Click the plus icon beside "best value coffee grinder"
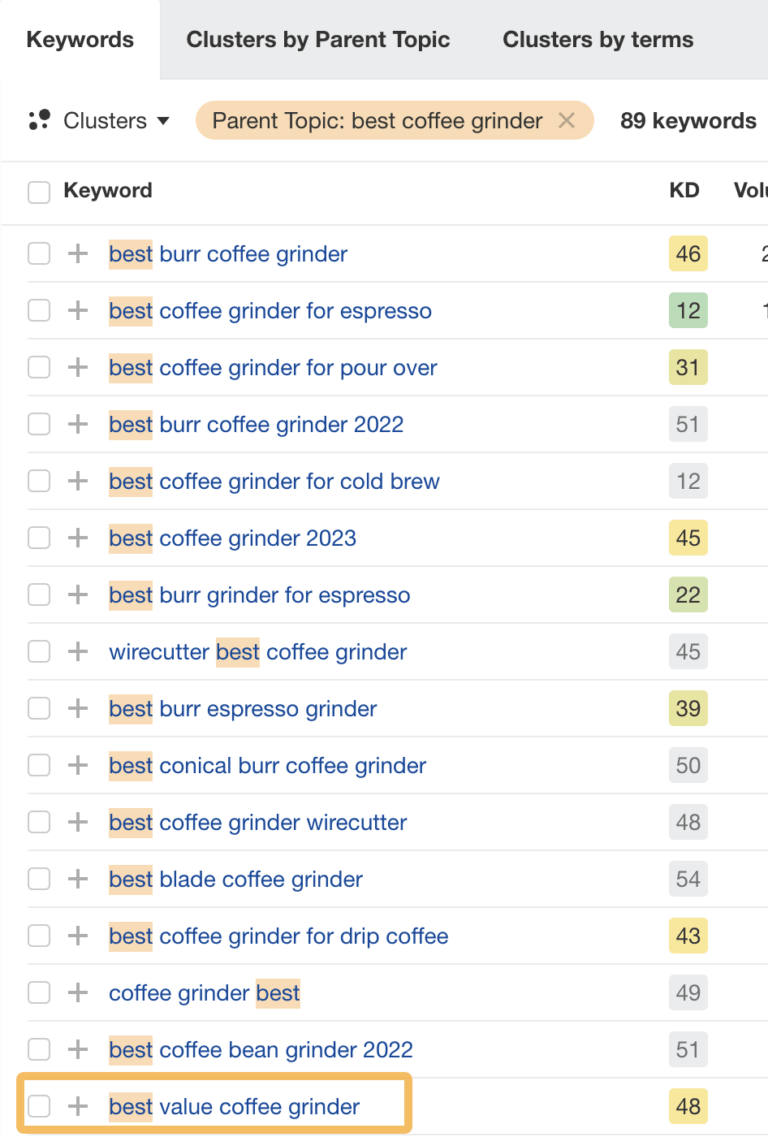The height and width of the screenshot is (1137, 768). pyautogui.click(x=77, y=1106)
